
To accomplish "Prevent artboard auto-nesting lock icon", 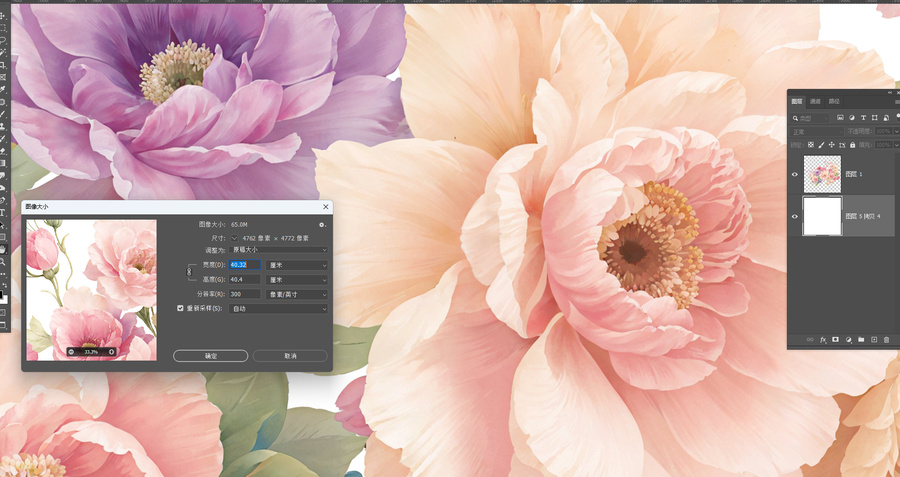I will pyautogui.click(x=842, y=145).
